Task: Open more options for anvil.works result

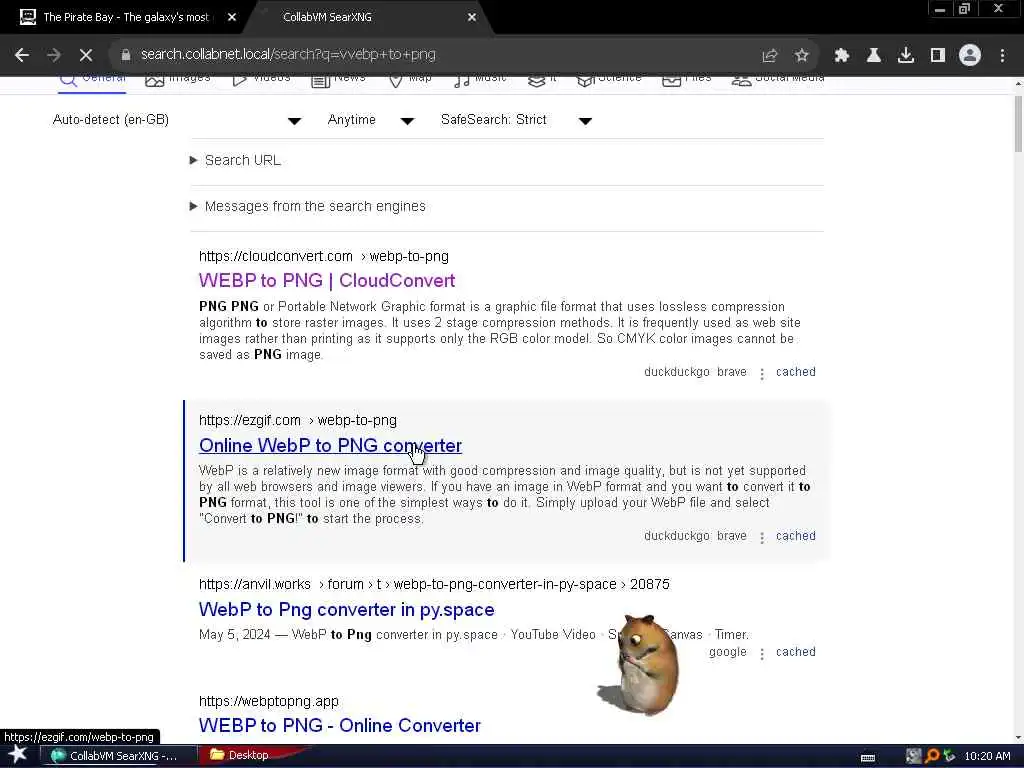Action: (x=761, y=654)
